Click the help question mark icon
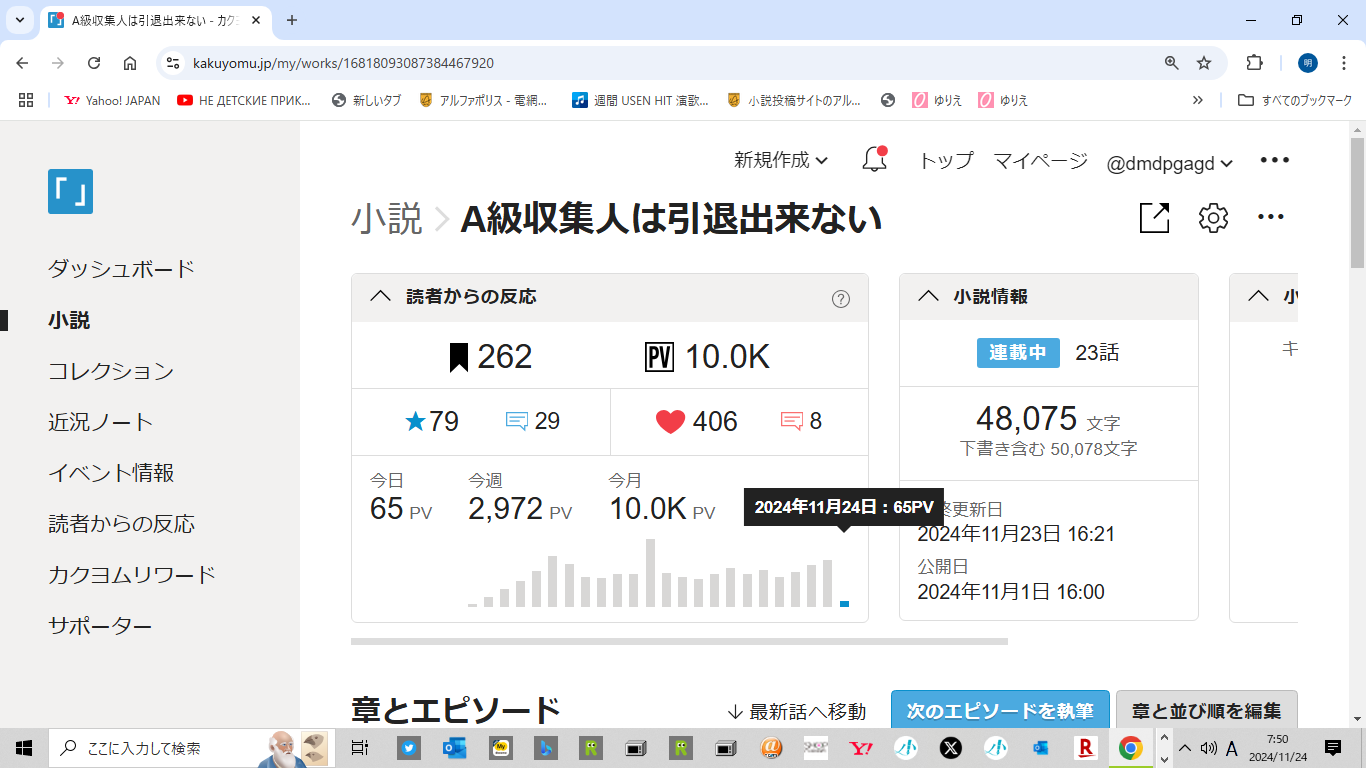Viewport: 1366px width, 768px height. pos(841,298)
